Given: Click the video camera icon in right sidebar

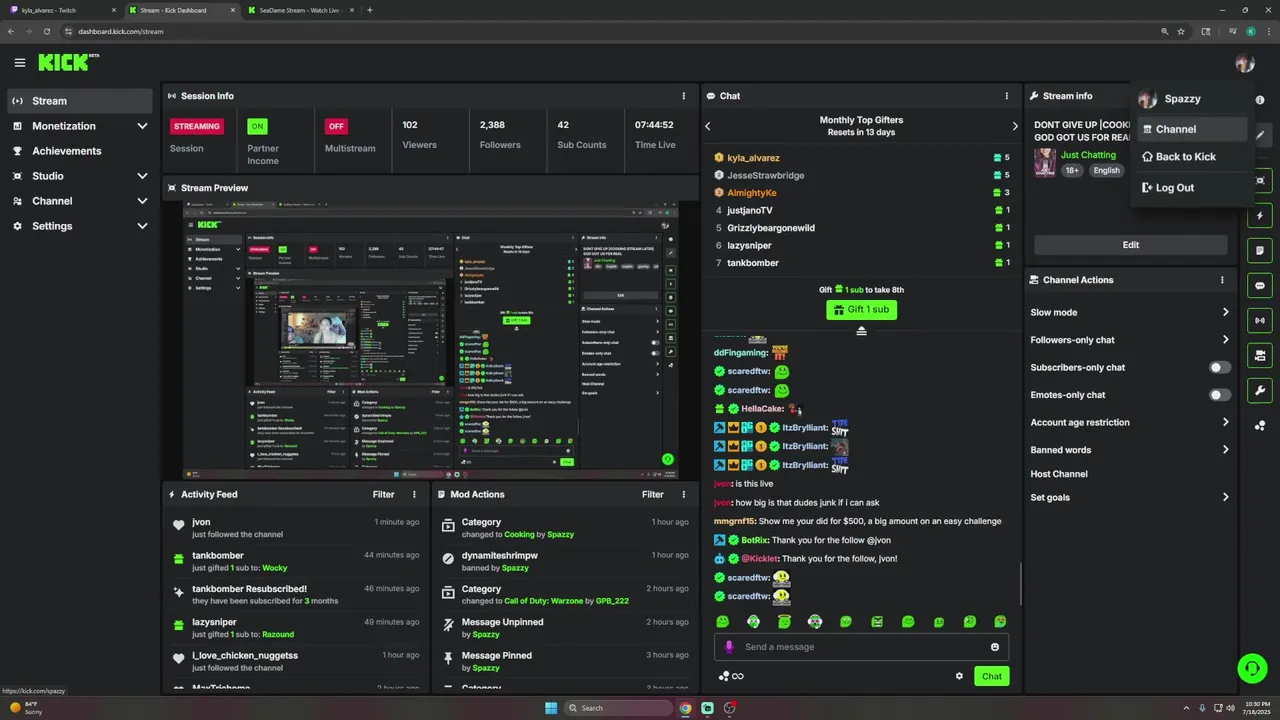Looking at the screenshot, I should (1260, 356).
